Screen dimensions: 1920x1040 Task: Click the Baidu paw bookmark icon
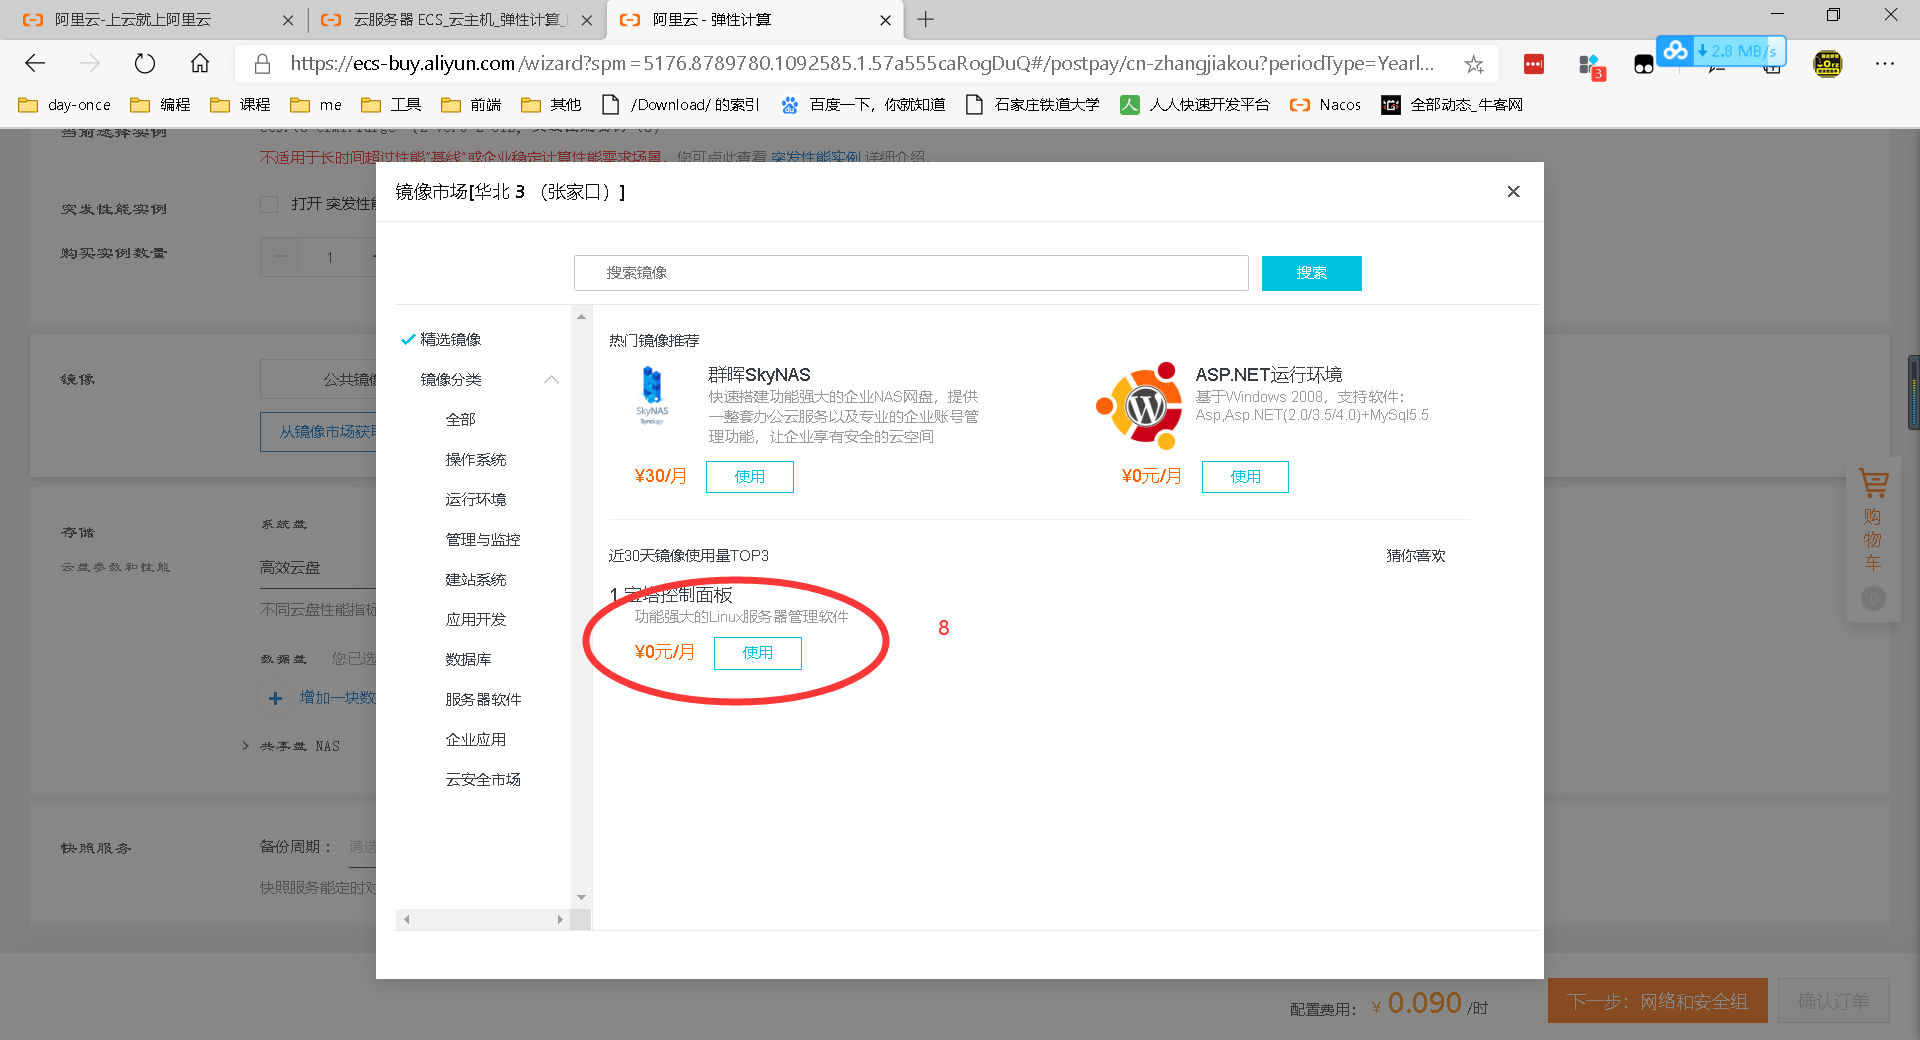click(x=790, y=105)
